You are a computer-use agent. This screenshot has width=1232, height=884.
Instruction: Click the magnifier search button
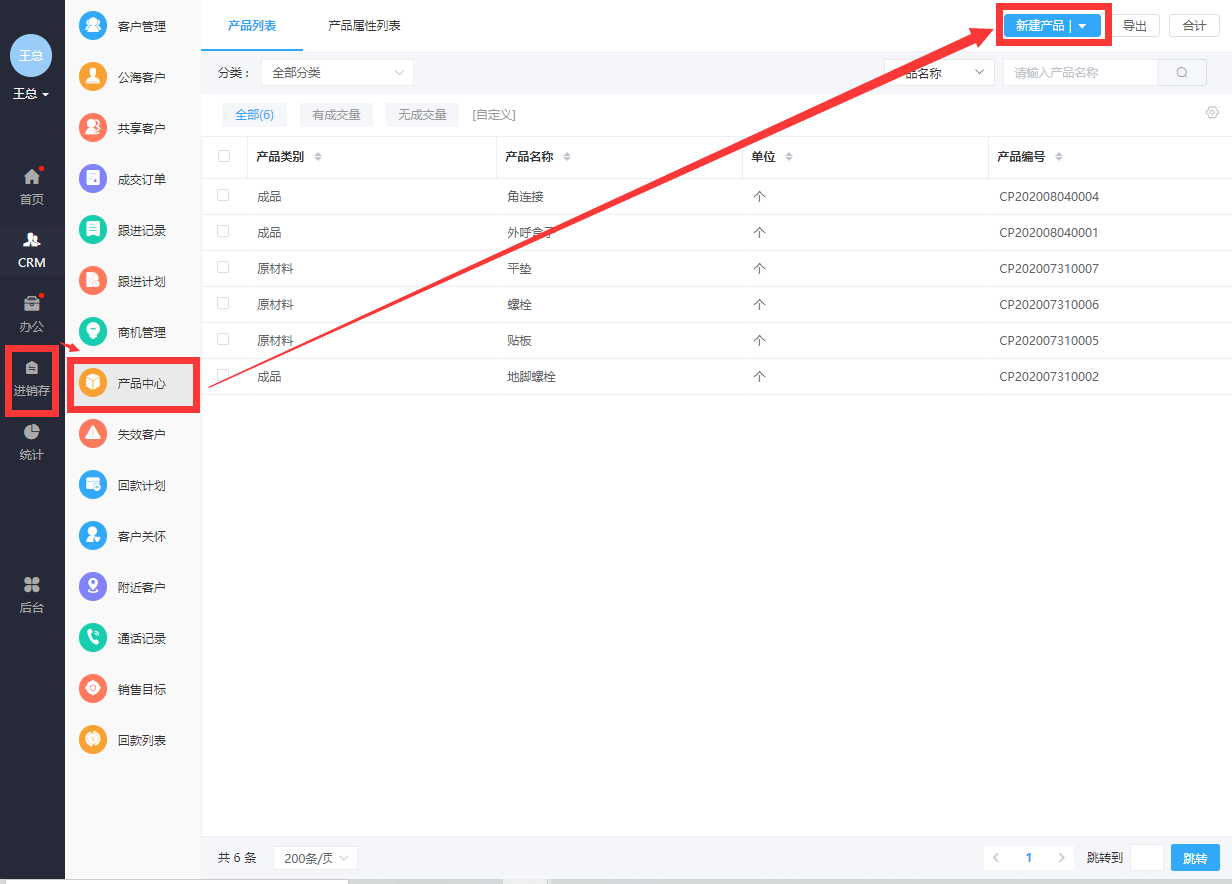pos(1182,73)
